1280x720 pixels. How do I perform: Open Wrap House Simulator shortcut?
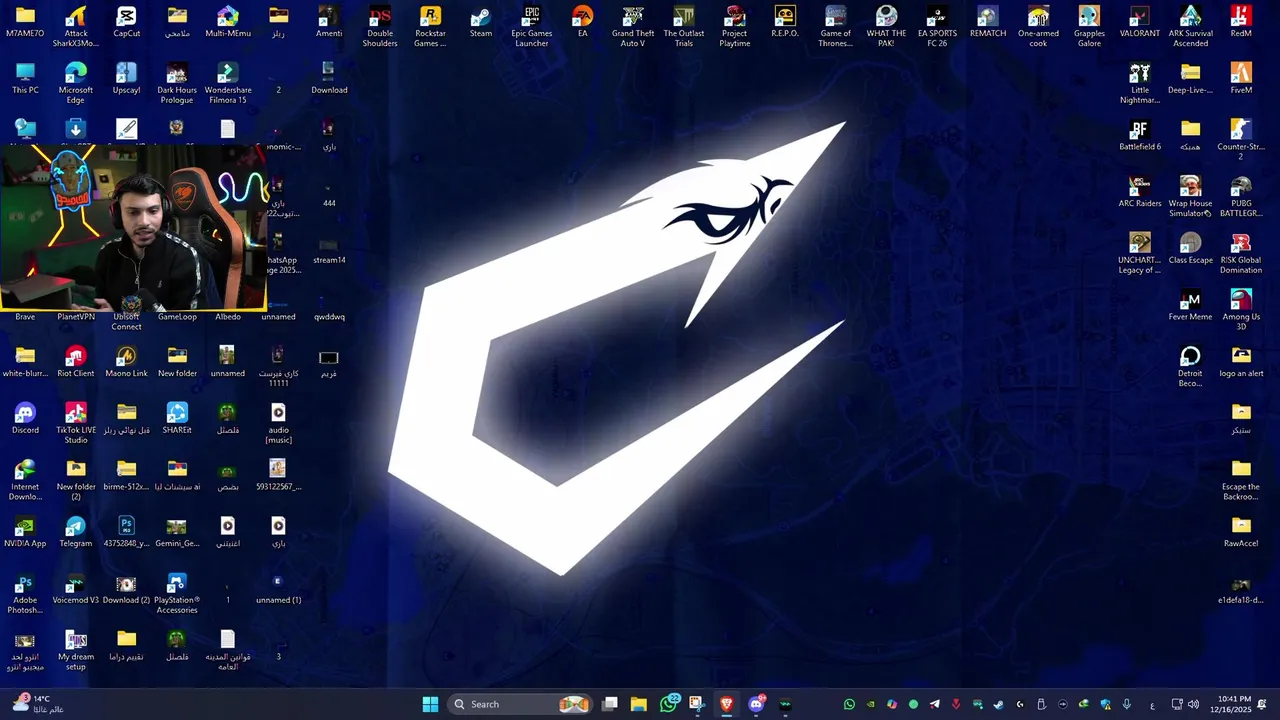(x=1190, y=196)
